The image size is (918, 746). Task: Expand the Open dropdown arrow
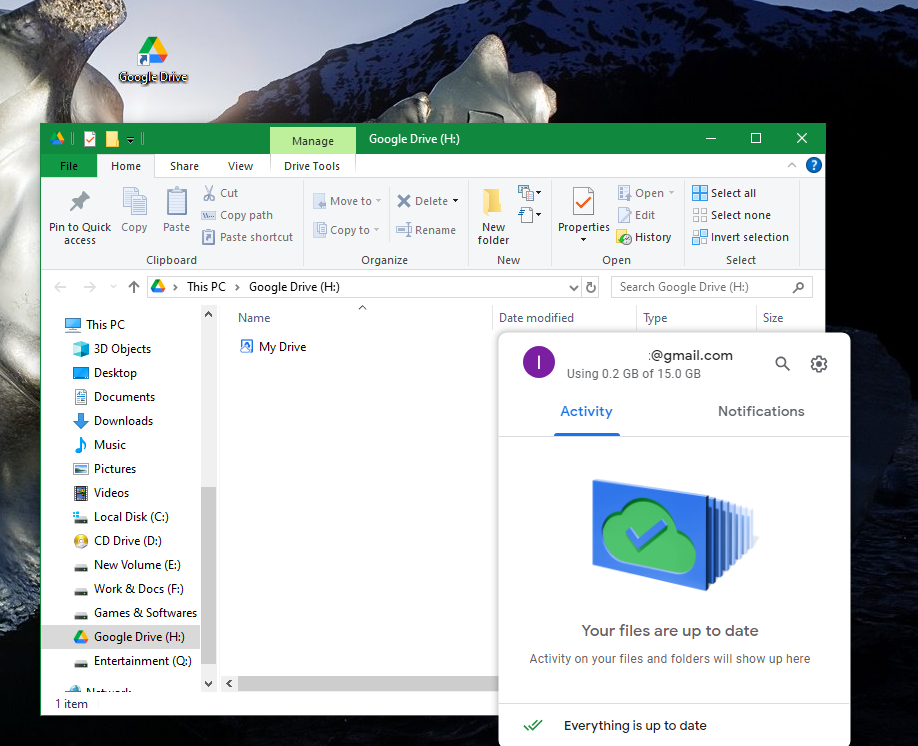click(672, 193)
